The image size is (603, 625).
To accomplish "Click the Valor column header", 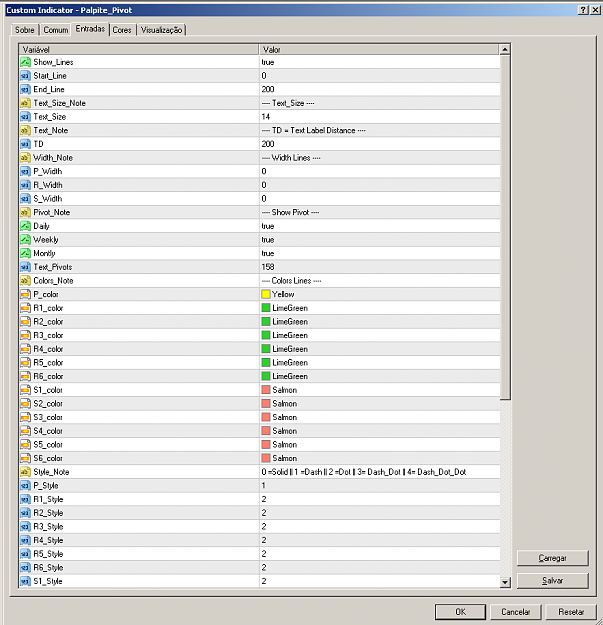I will pyautogui.click(x=379, y=49).
